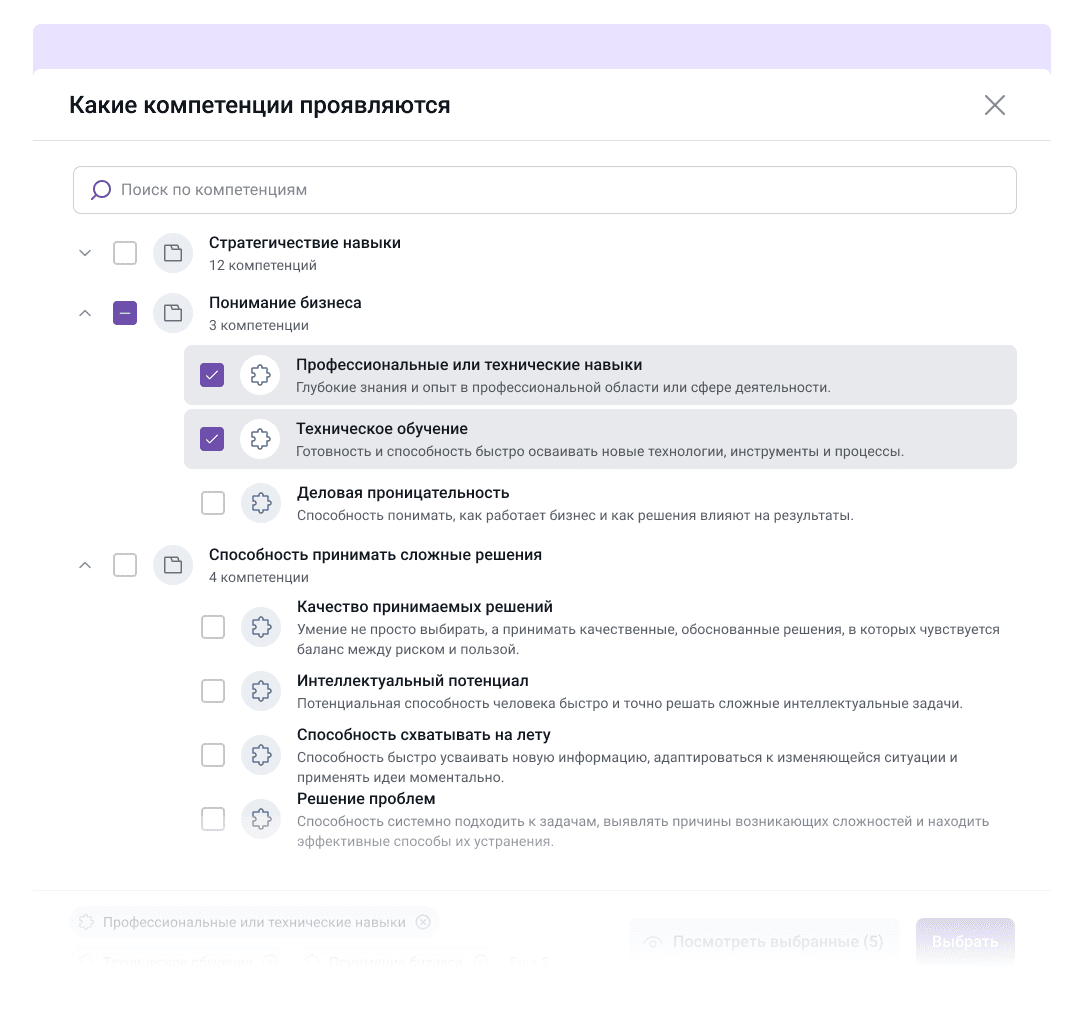Click puzzle icon for Деловая проницательность
Viewport: 1090px width, 1012px height.
point(261,503)
